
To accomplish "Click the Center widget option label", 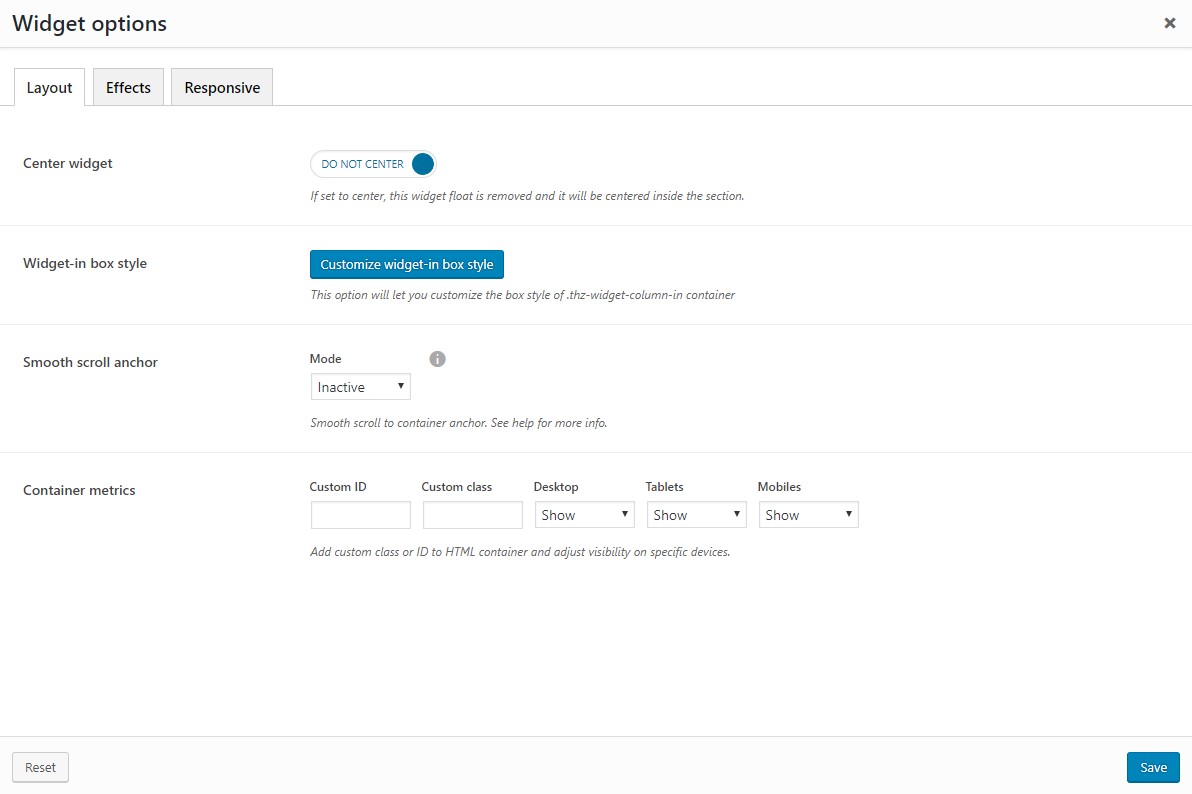I will tap(68, 163).
